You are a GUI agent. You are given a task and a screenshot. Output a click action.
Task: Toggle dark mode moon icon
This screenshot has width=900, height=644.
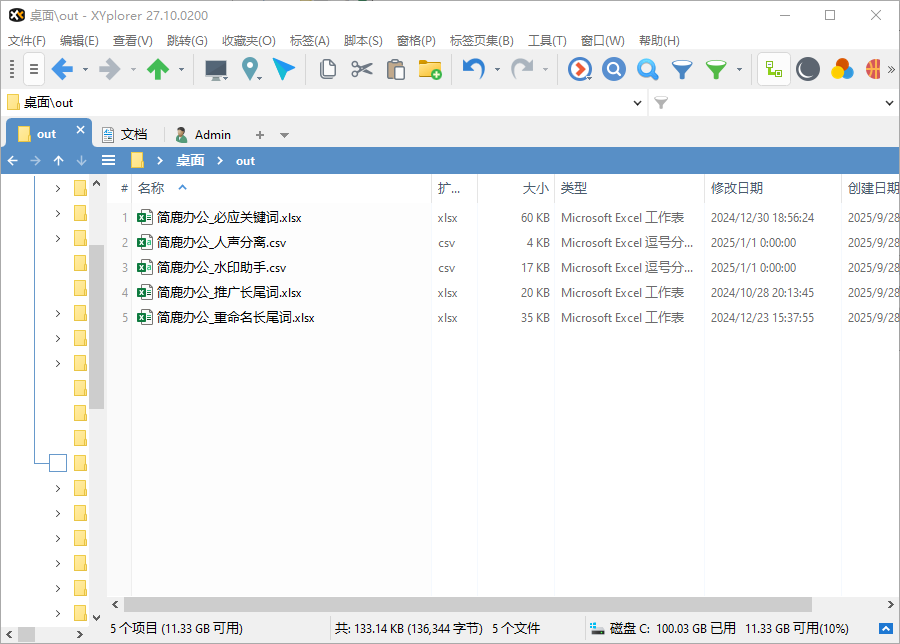pyautogui.click(x=808, y=69)
